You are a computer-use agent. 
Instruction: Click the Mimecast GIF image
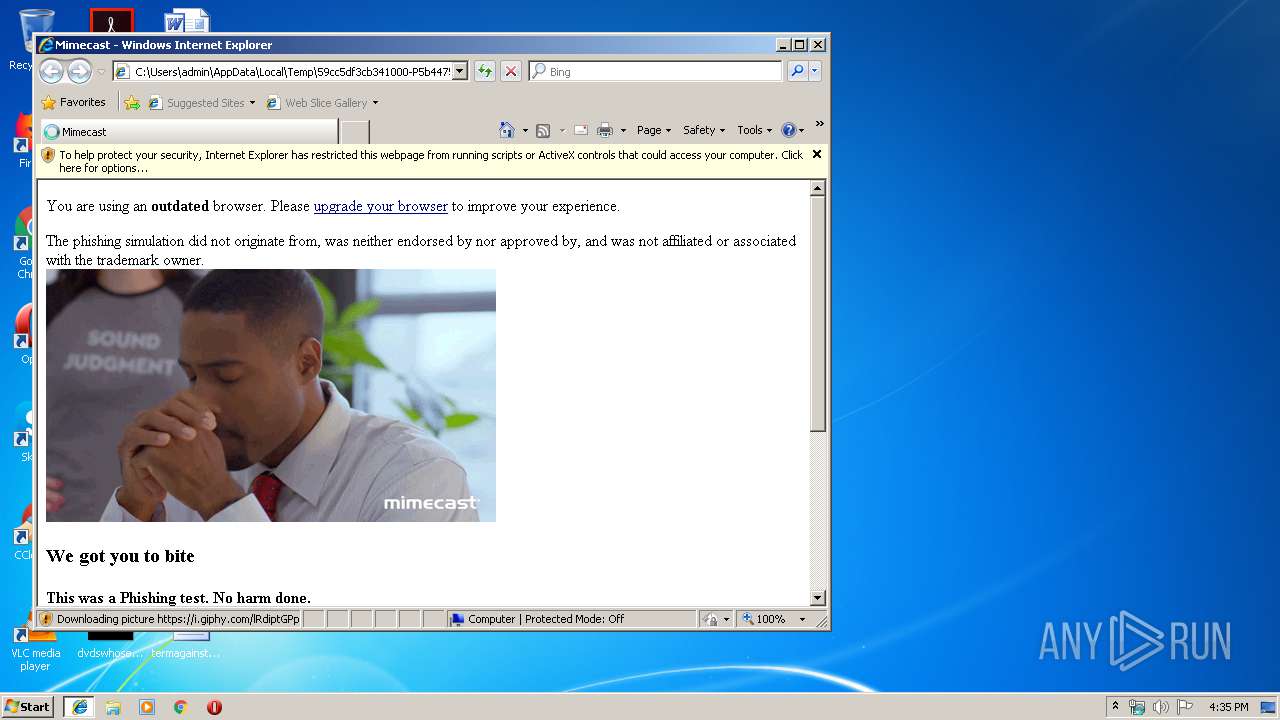(271, 395)
